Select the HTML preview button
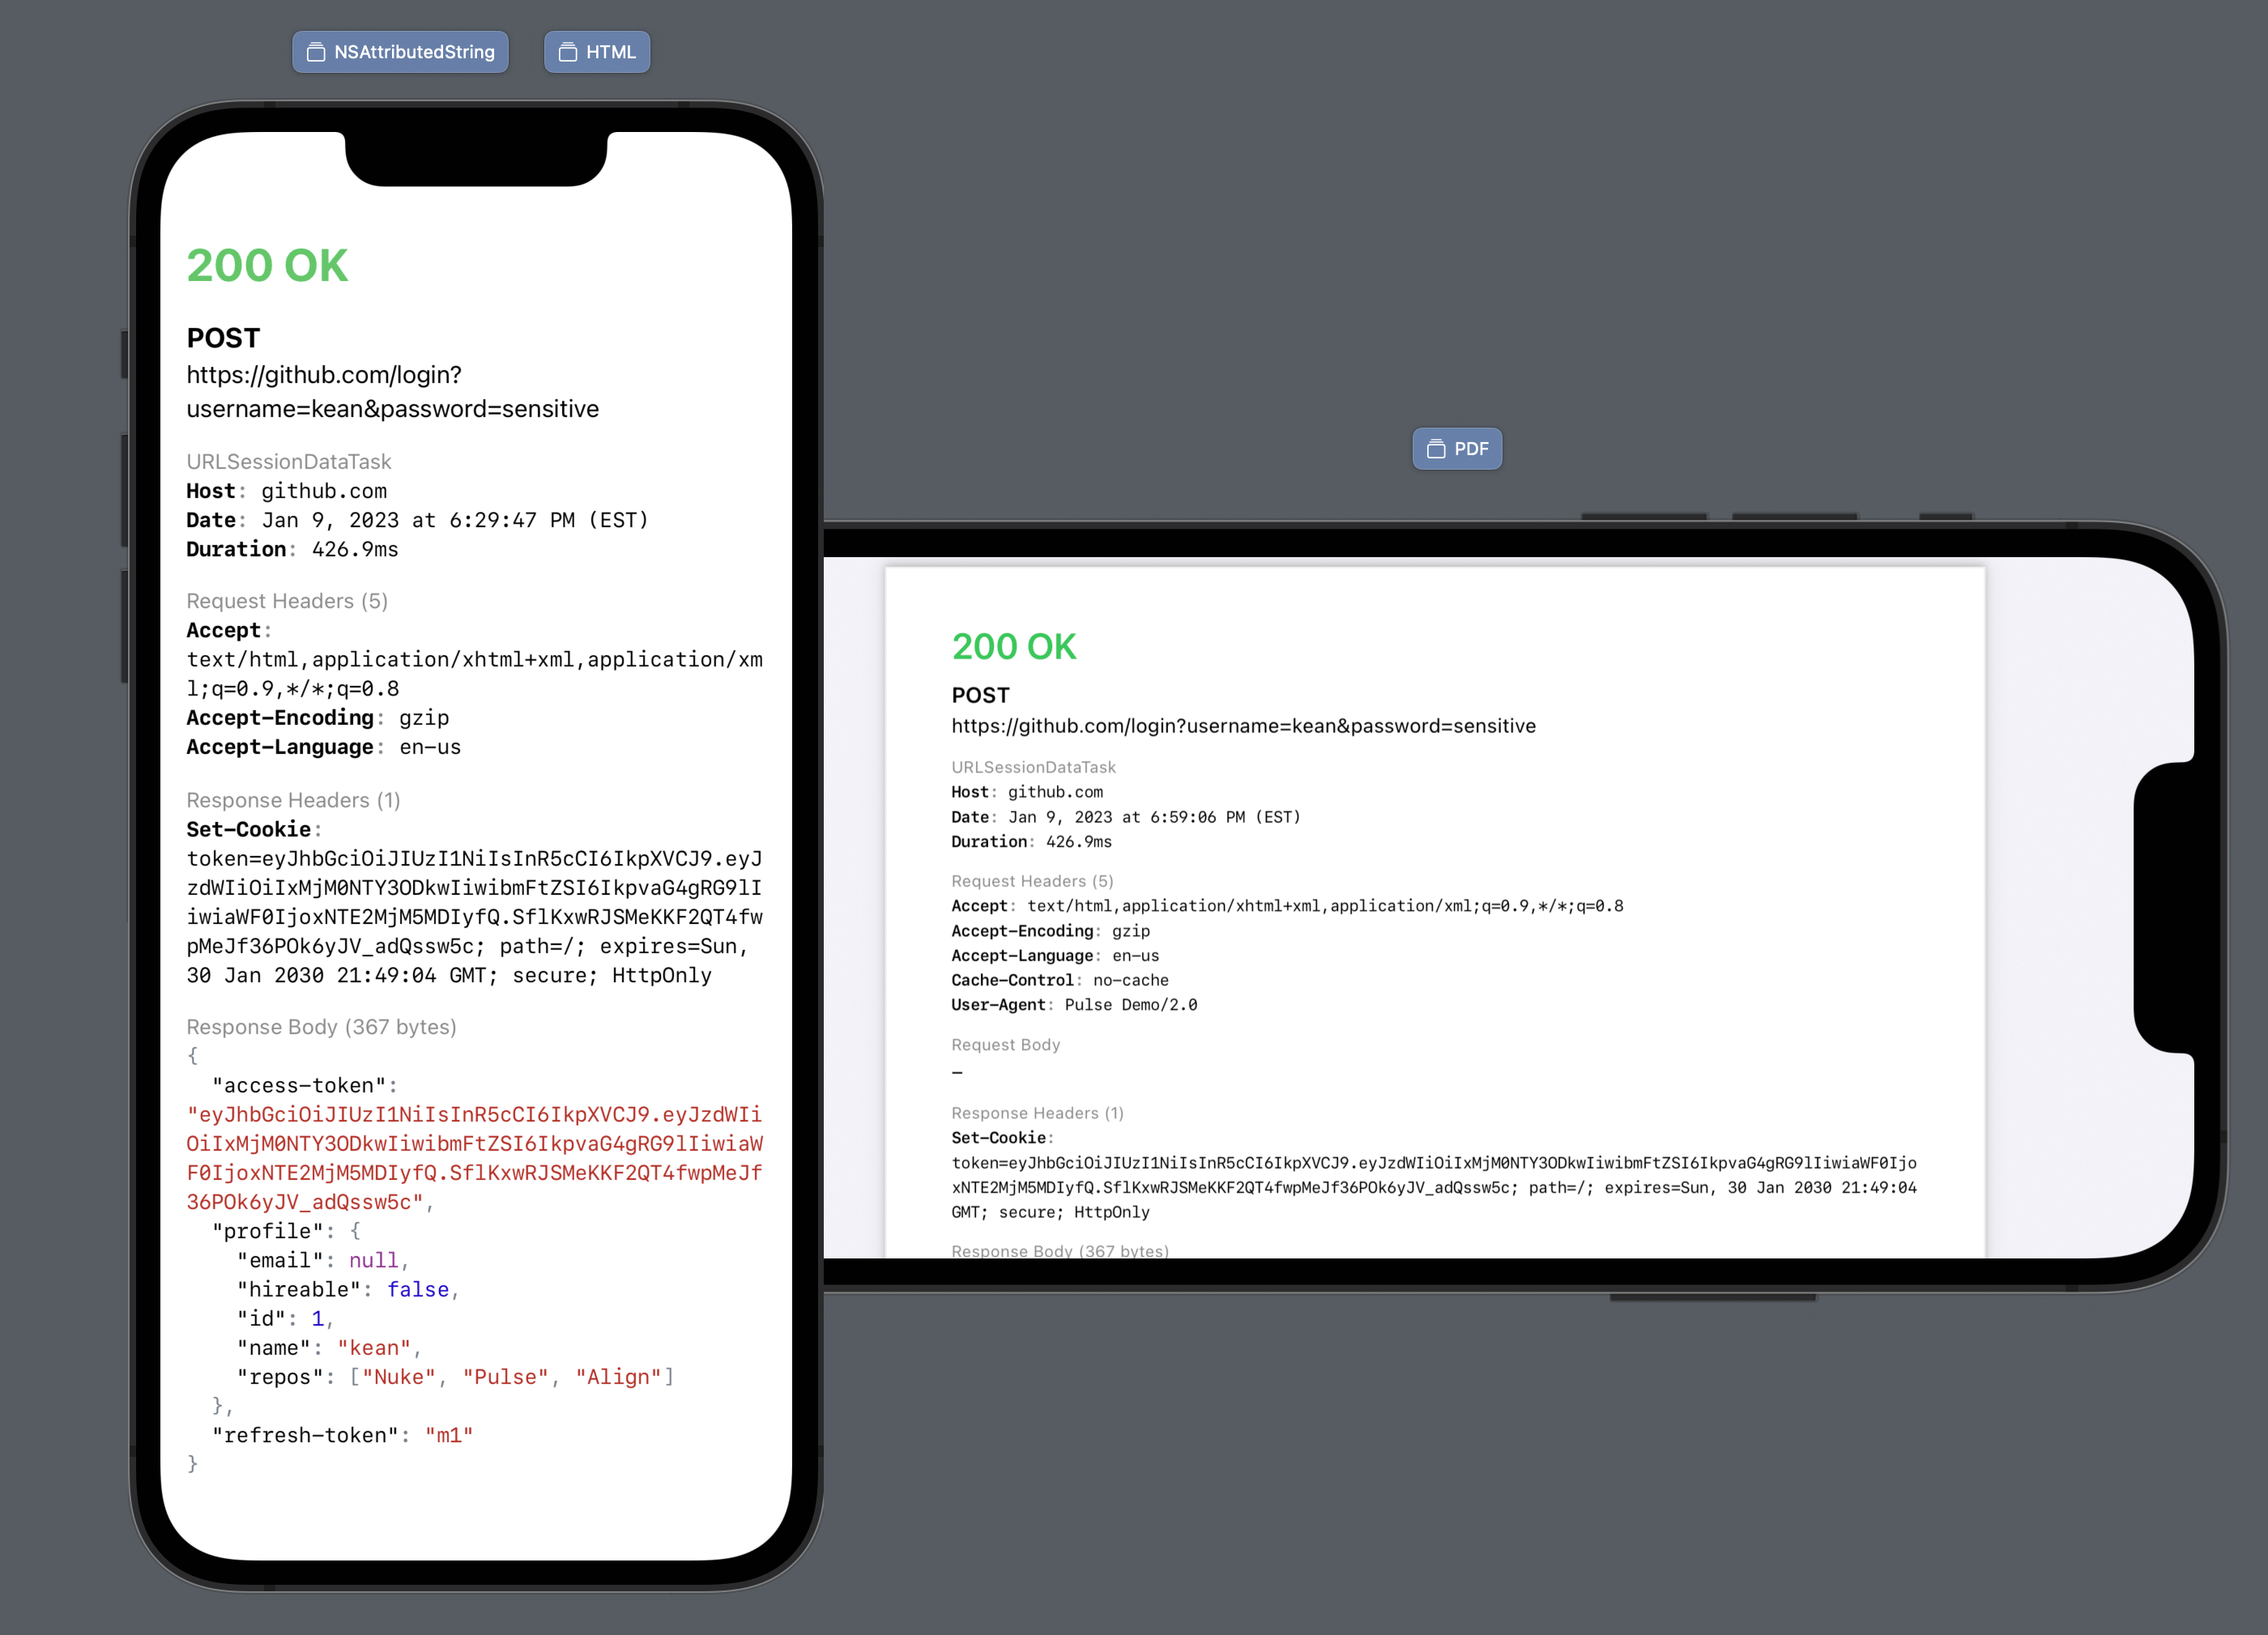 (x=597, y=52)
